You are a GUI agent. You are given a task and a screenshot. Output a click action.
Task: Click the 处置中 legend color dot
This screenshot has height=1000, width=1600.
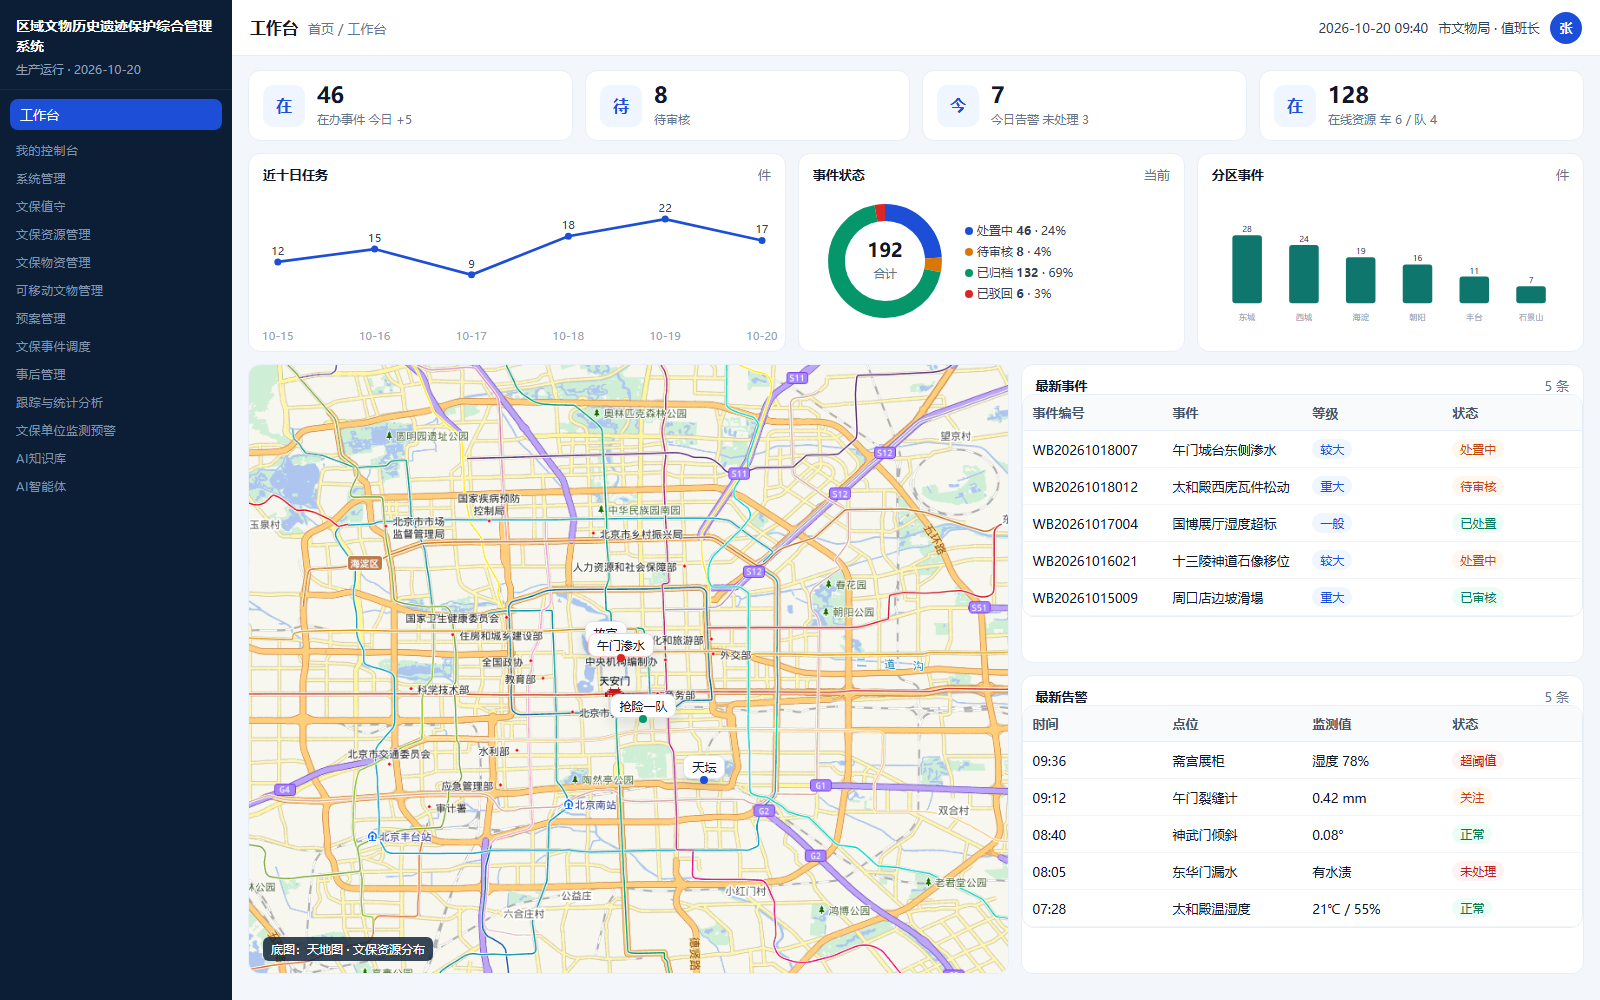[x=968, y=231]
